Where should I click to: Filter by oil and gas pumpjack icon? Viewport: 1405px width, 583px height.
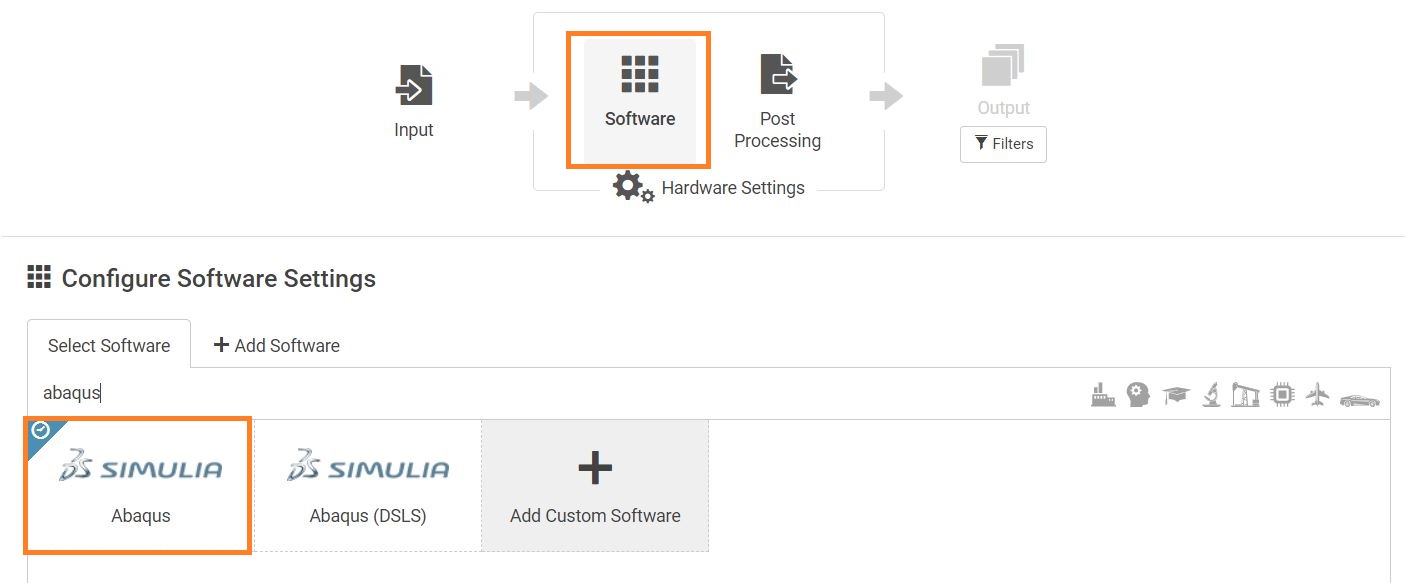point(1245,395)
